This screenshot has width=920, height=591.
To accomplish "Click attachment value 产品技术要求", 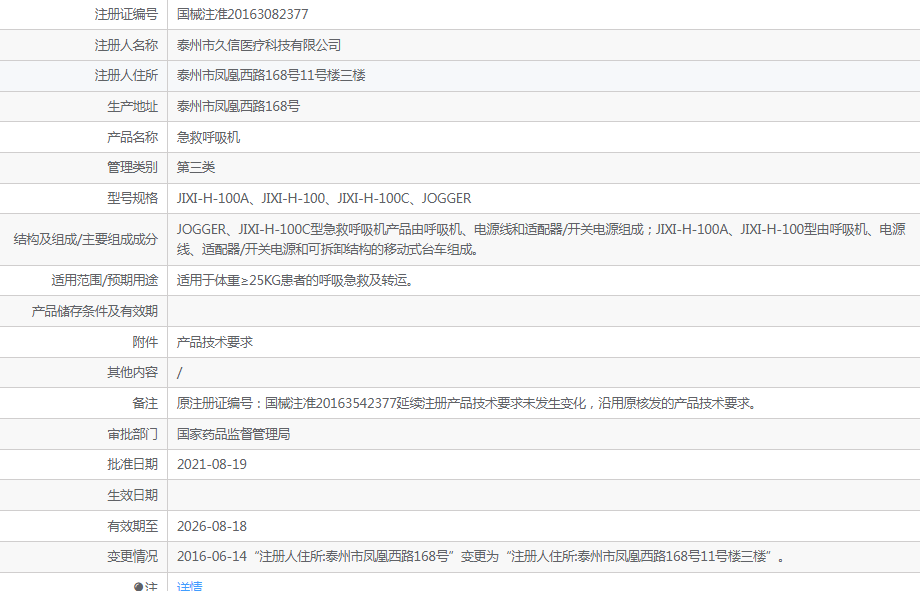I will 215,342.
